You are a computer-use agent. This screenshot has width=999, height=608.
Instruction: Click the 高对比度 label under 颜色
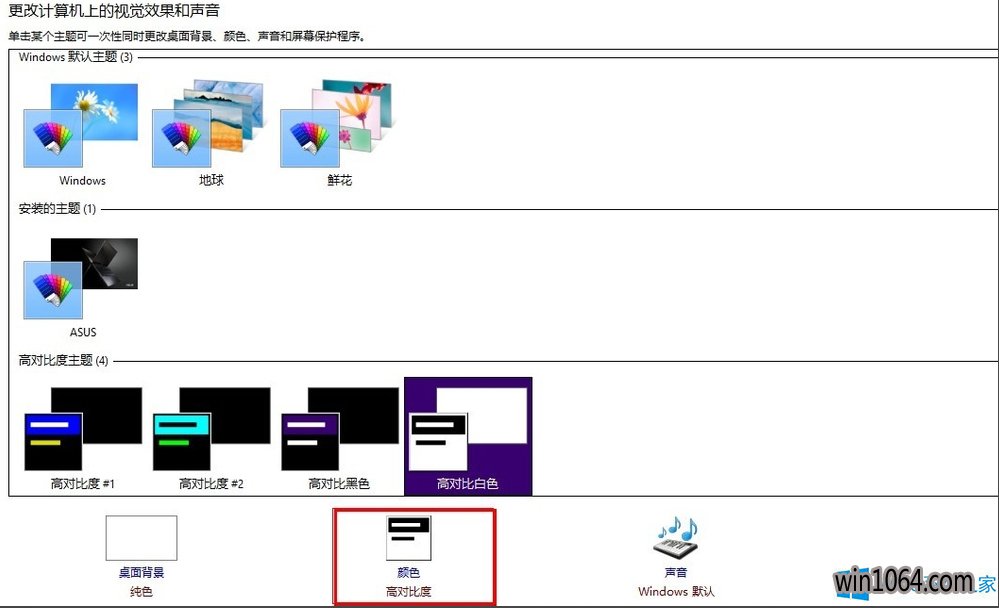click(x=408, y=591)
